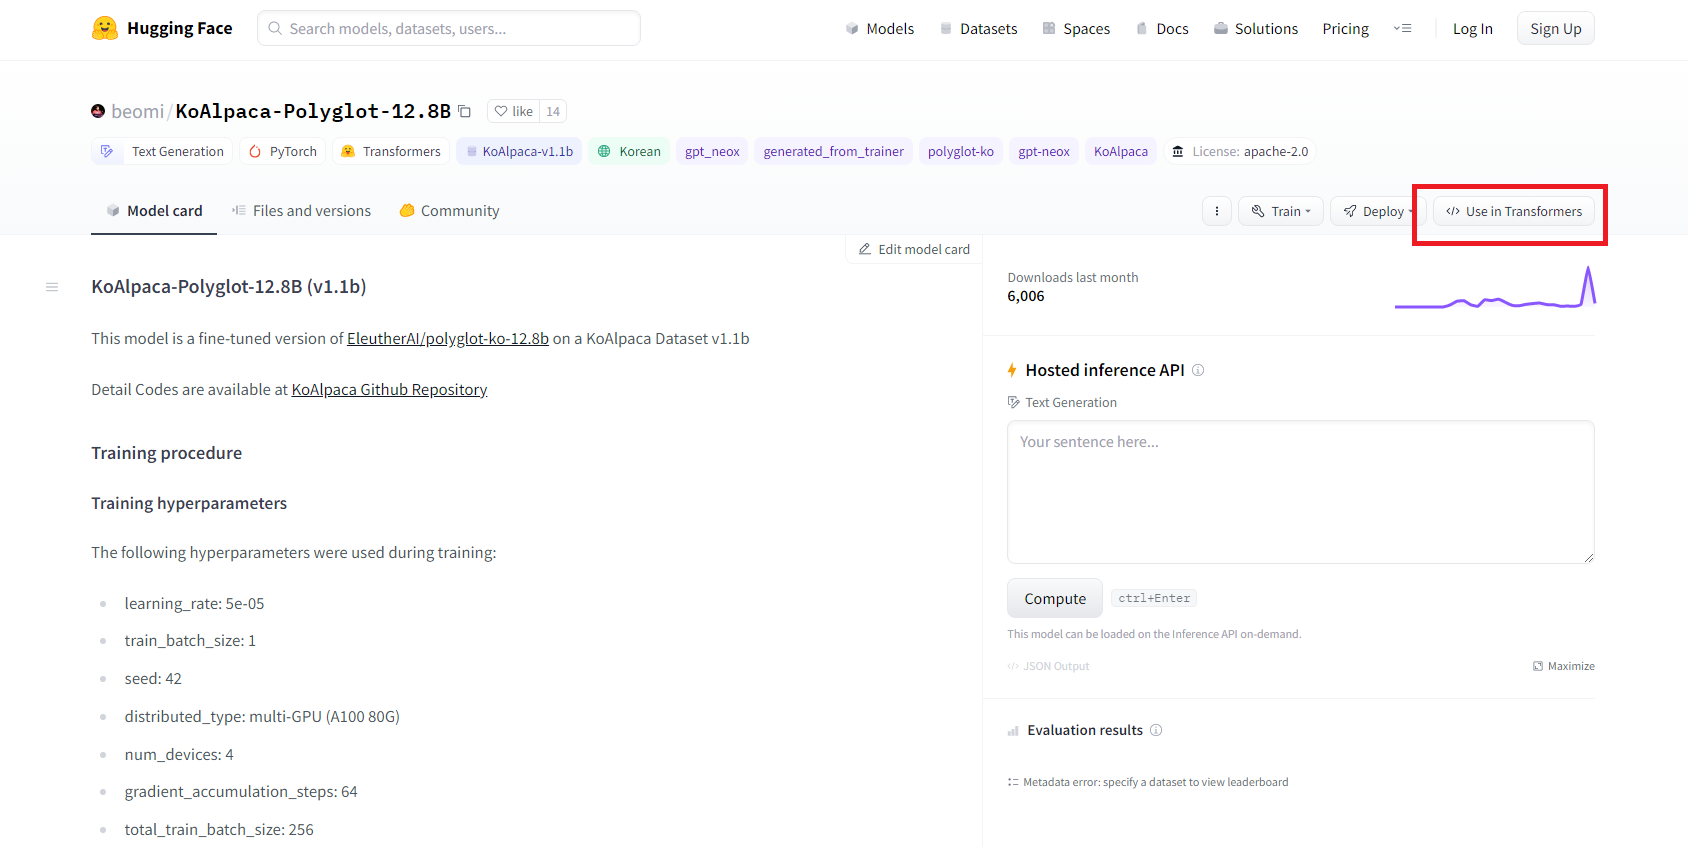Click the downloads trend chart
This screenshot has height=847, width=1688.
pyautogui.click(x=1495, y=288)
